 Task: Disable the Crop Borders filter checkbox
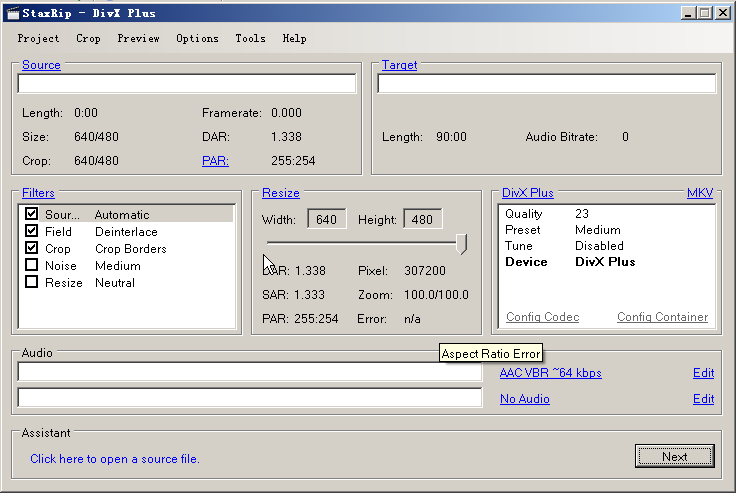tap(32, 249)
